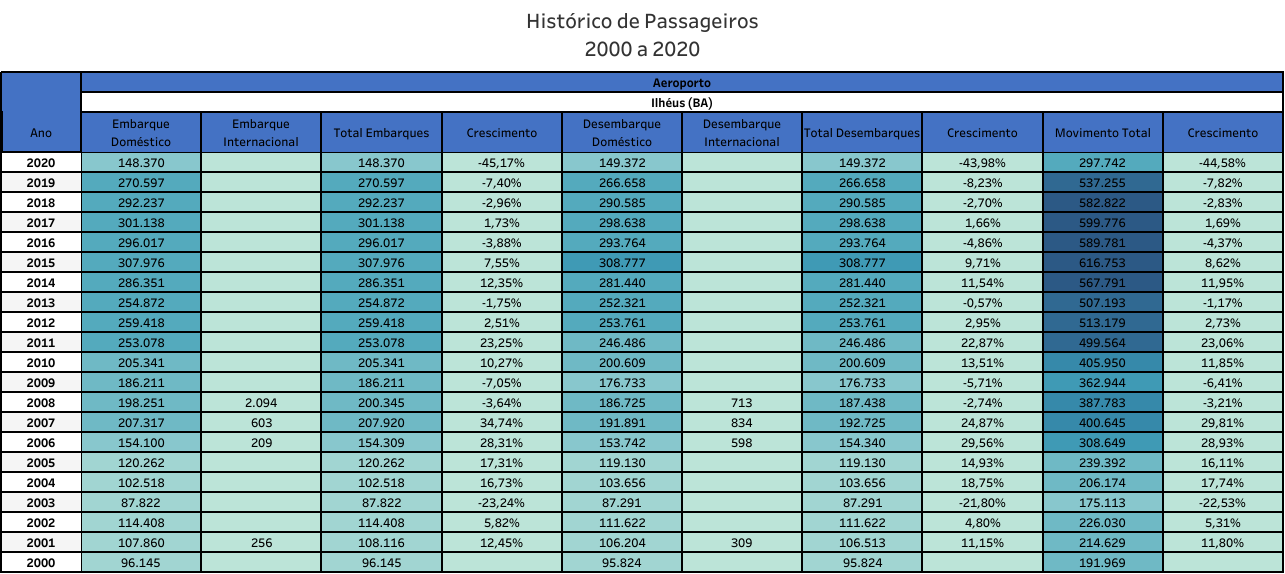The height and width of the screenshot is (574, 1285).
Task: Select the 29,81% Movimento growth cell
Action: 1223,422
